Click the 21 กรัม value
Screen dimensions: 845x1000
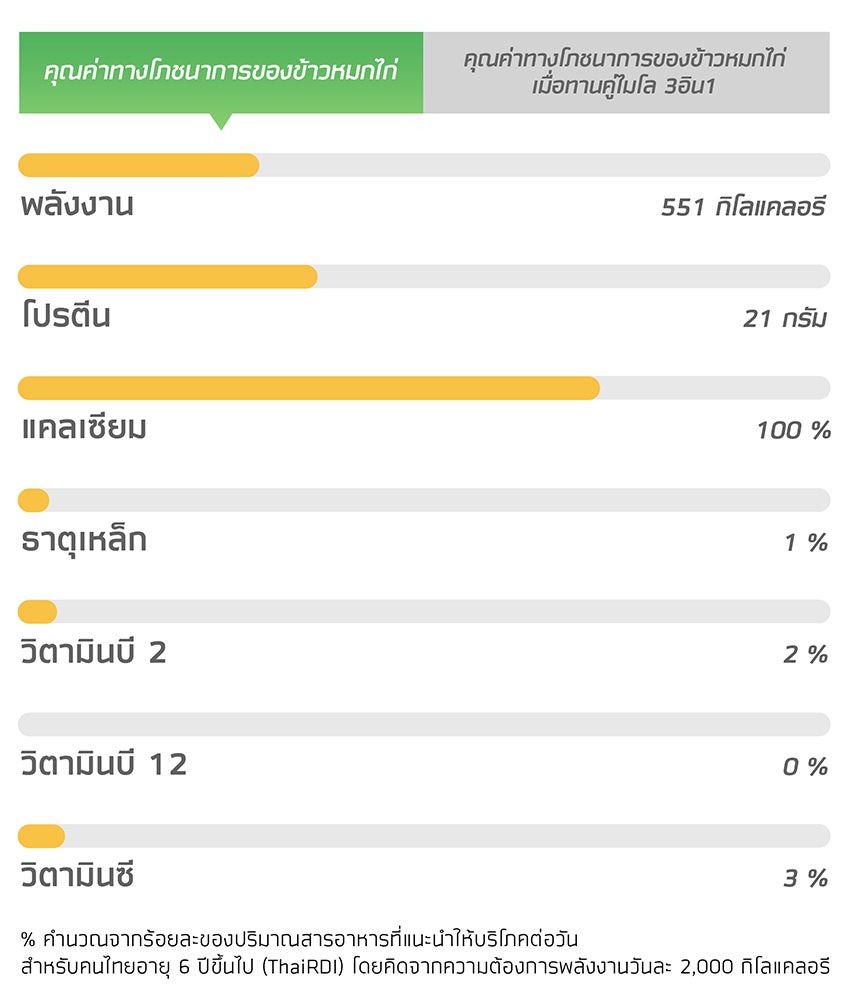785,318
